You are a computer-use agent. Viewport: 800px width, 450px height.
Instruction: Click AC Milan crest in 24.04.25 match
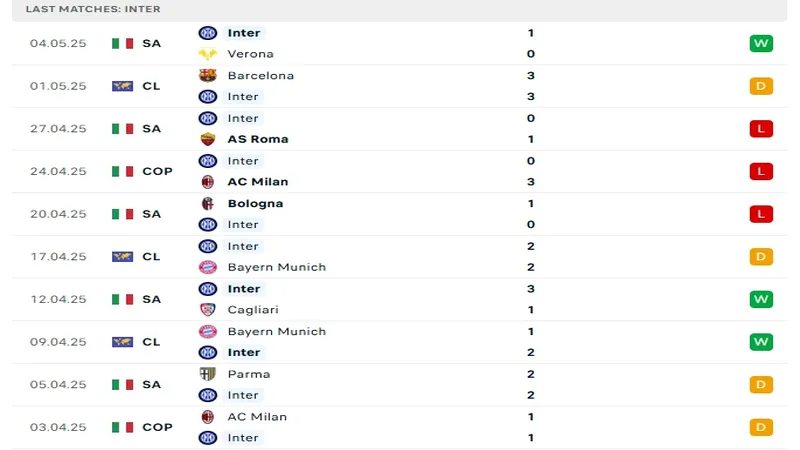(207, 182)
